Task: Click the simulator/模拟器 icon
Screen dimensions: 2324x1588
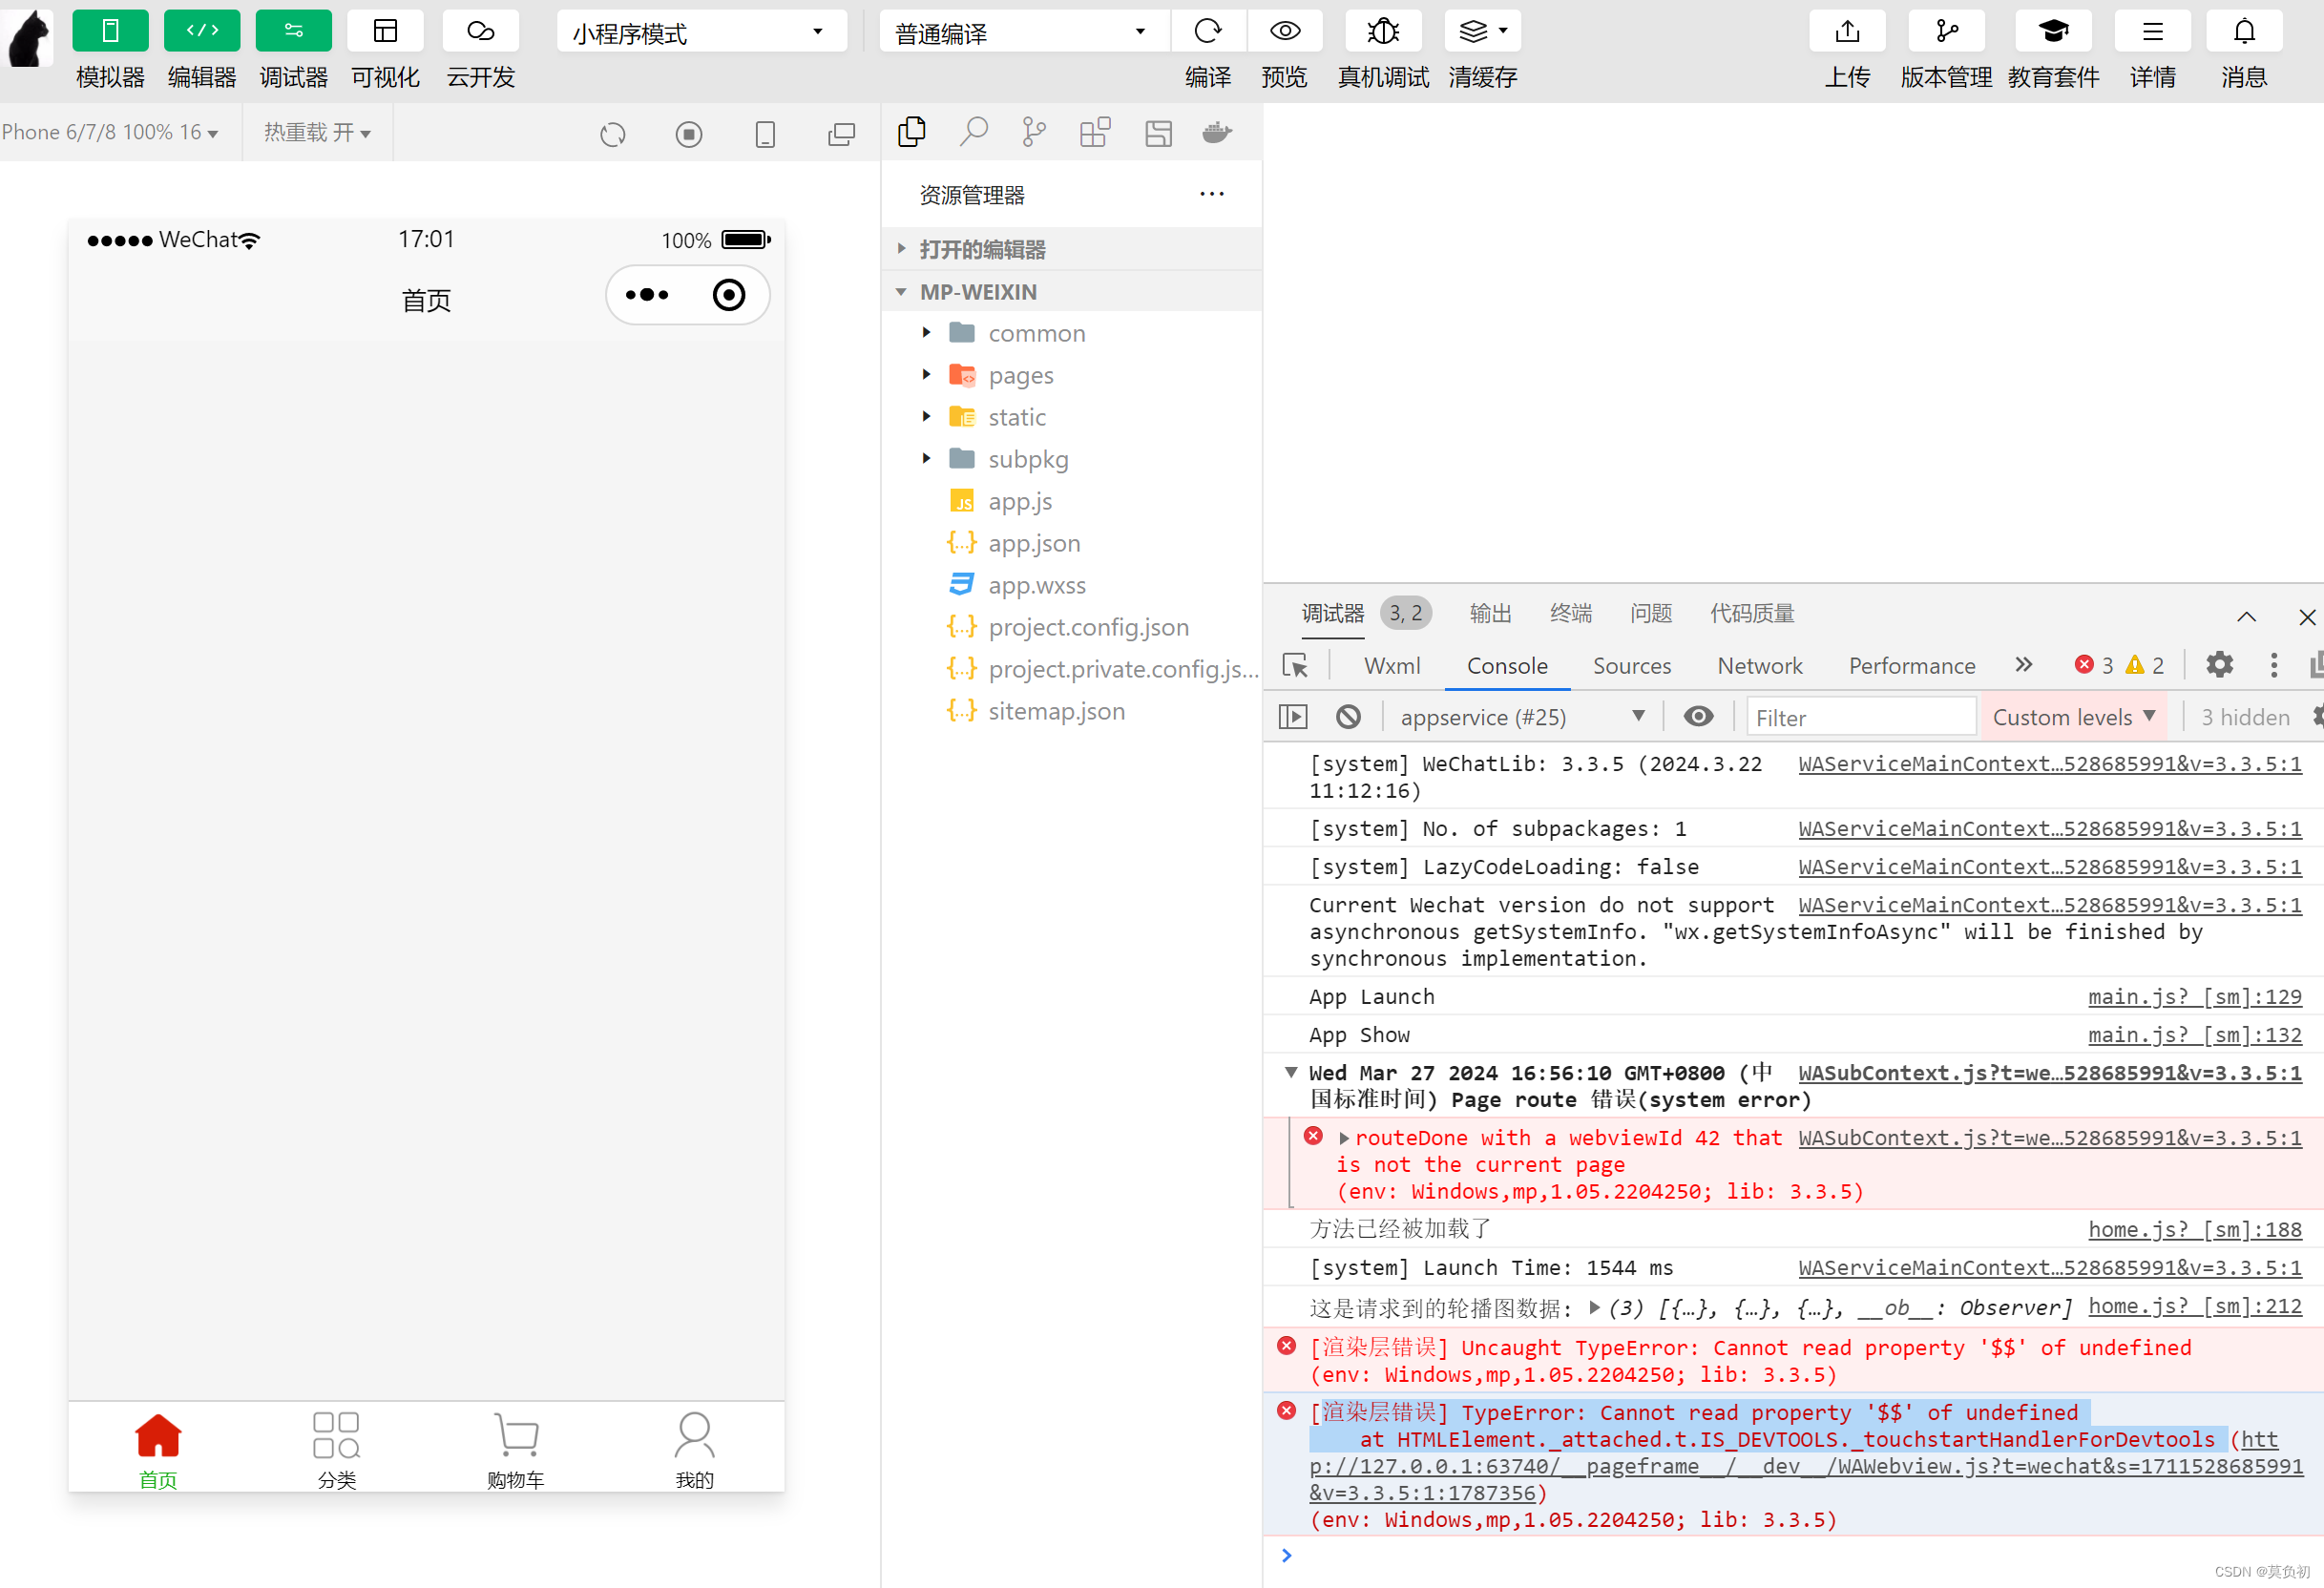Action: click(x=110, y=30)
